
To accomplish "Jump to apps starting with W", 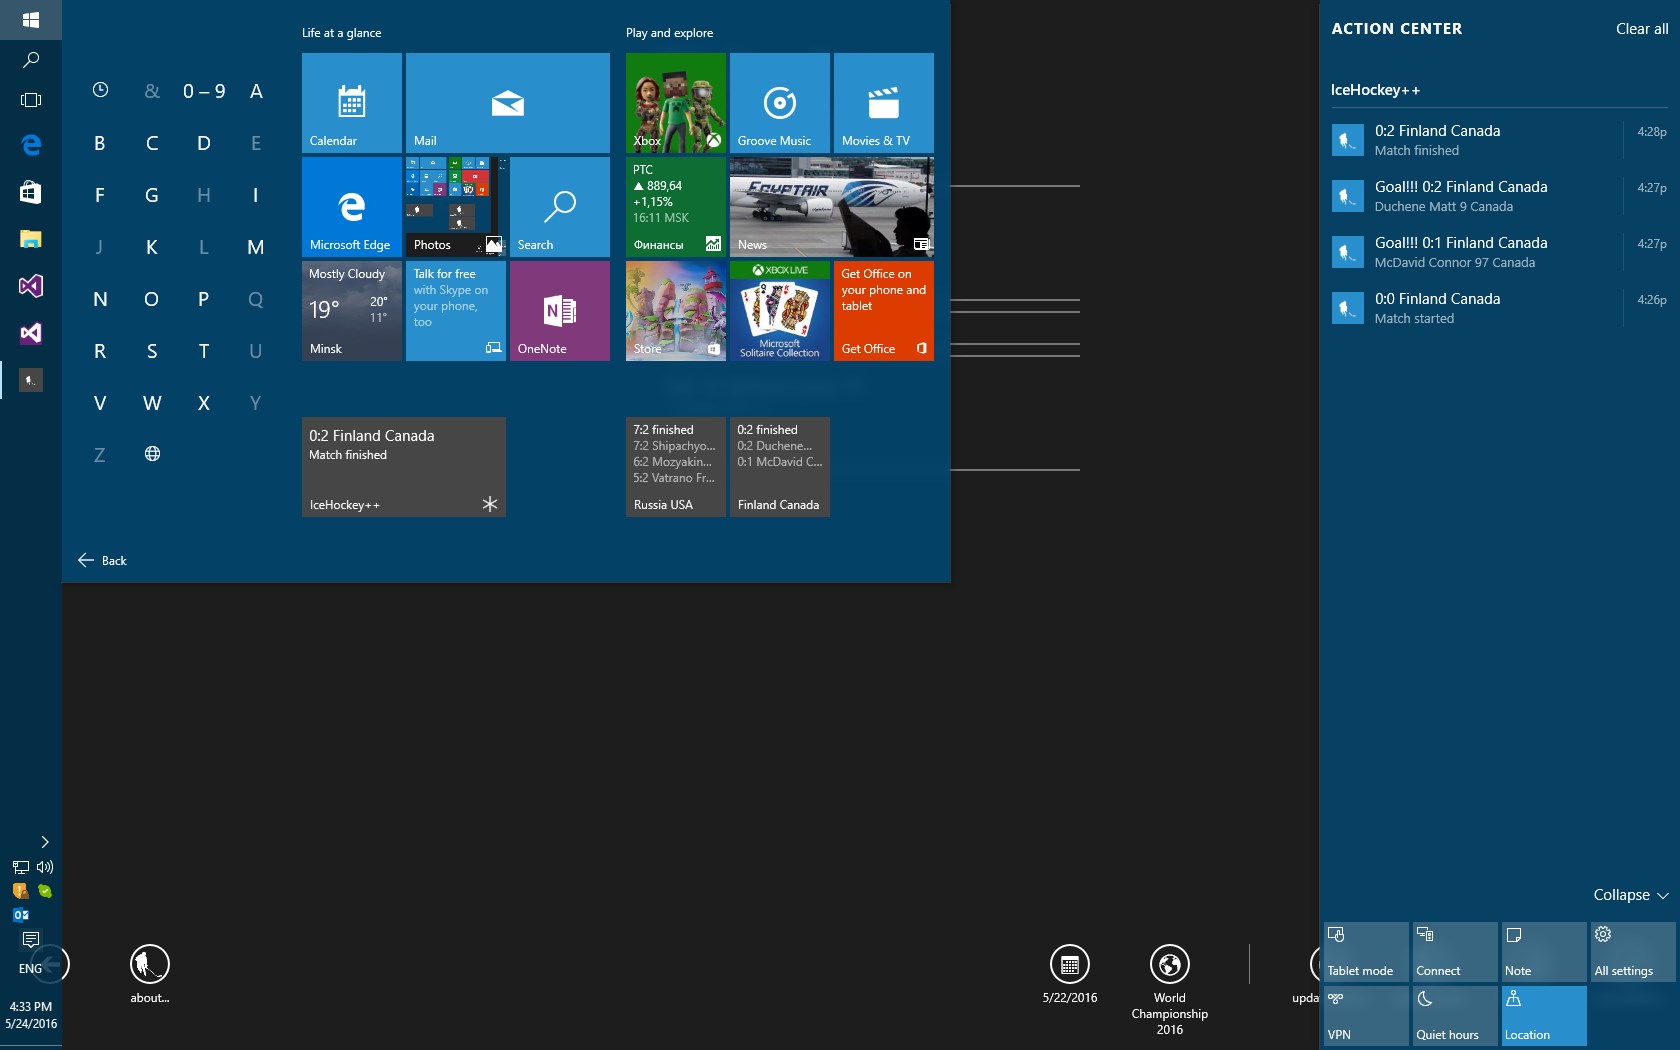I will pyautogui.click(x=152, y=403).
